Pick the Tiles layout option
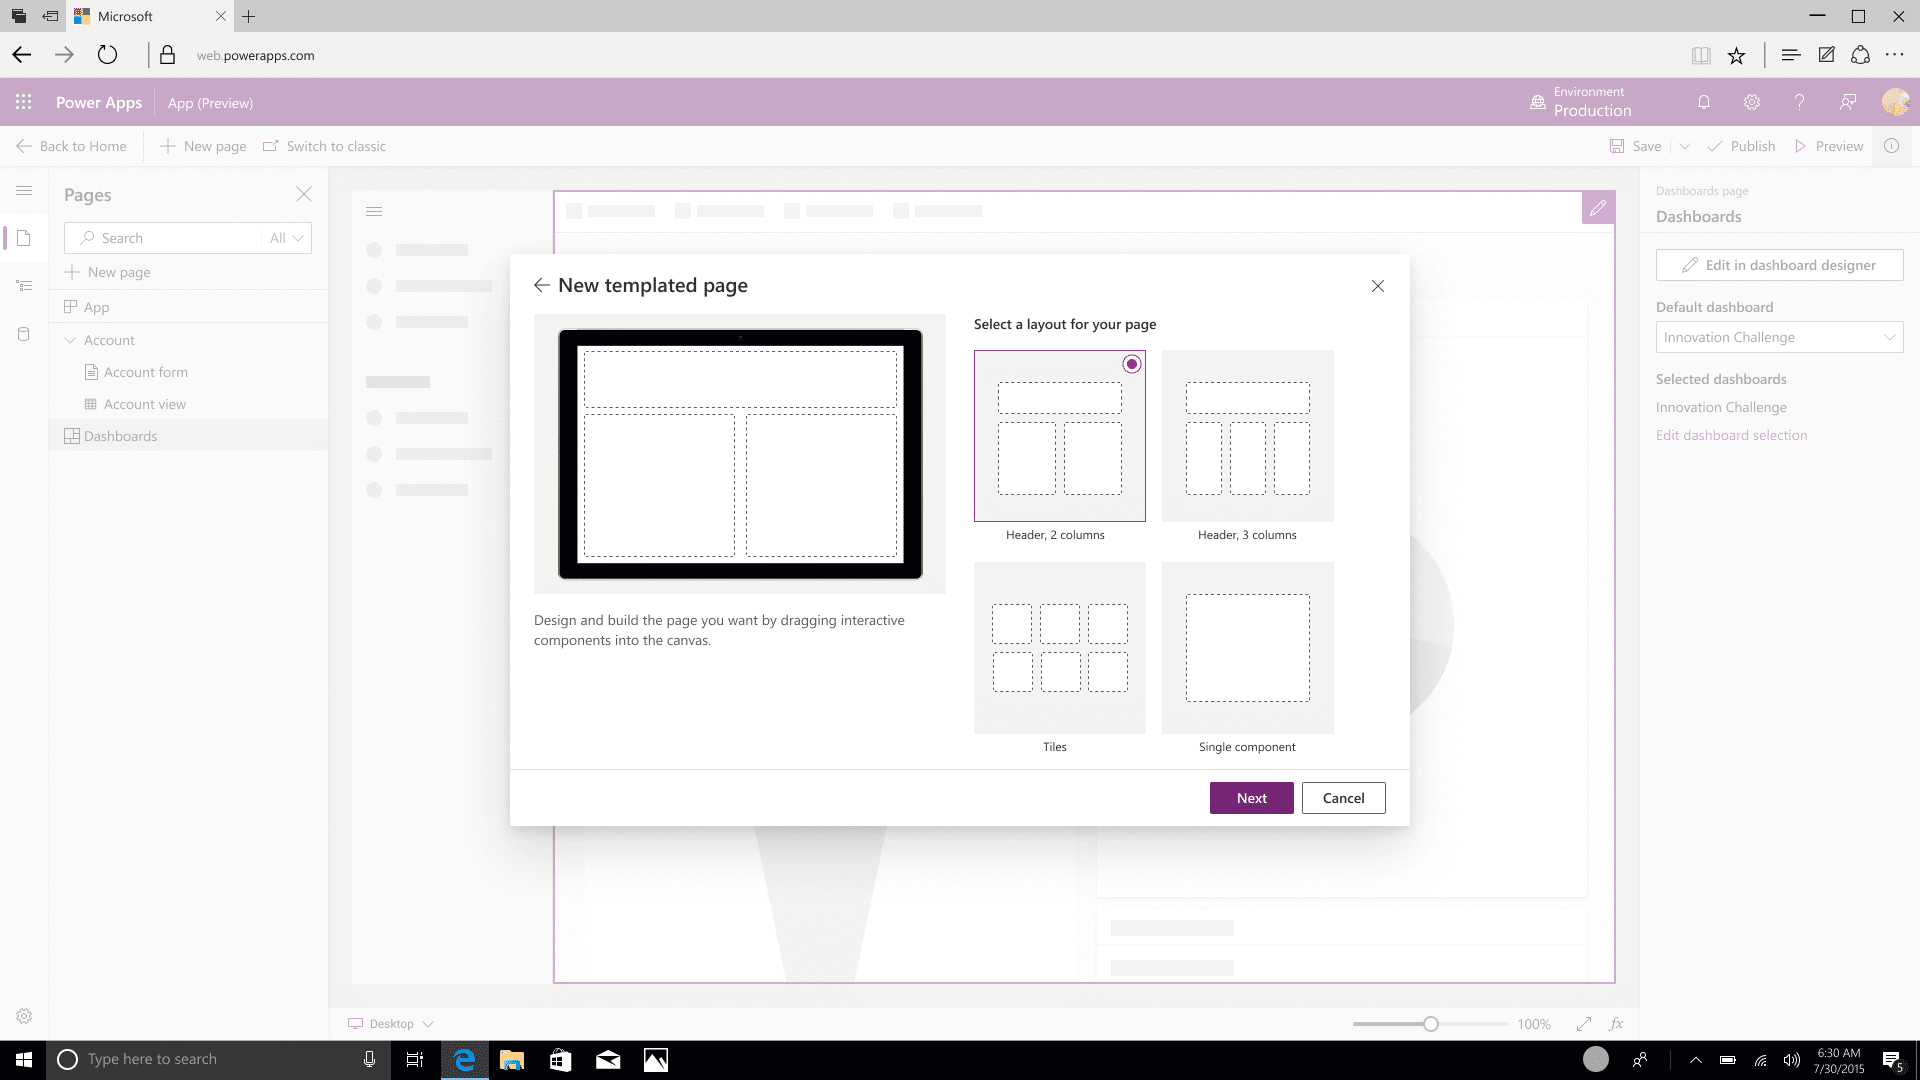This screenshot has height=1080, width=1920. (x=1059, y=648)
